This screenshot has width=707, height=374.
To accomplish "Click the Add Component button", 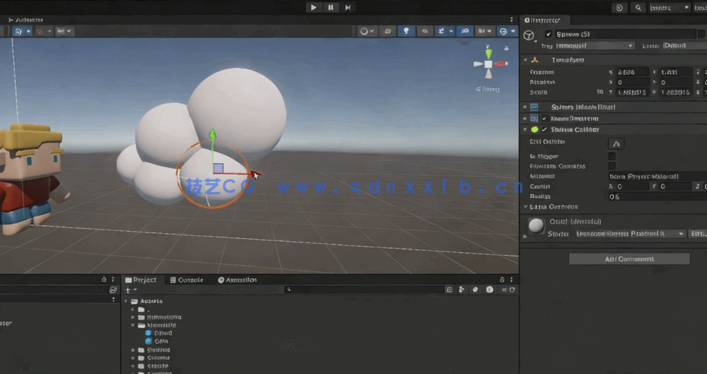I will click(x=629, y=259).
